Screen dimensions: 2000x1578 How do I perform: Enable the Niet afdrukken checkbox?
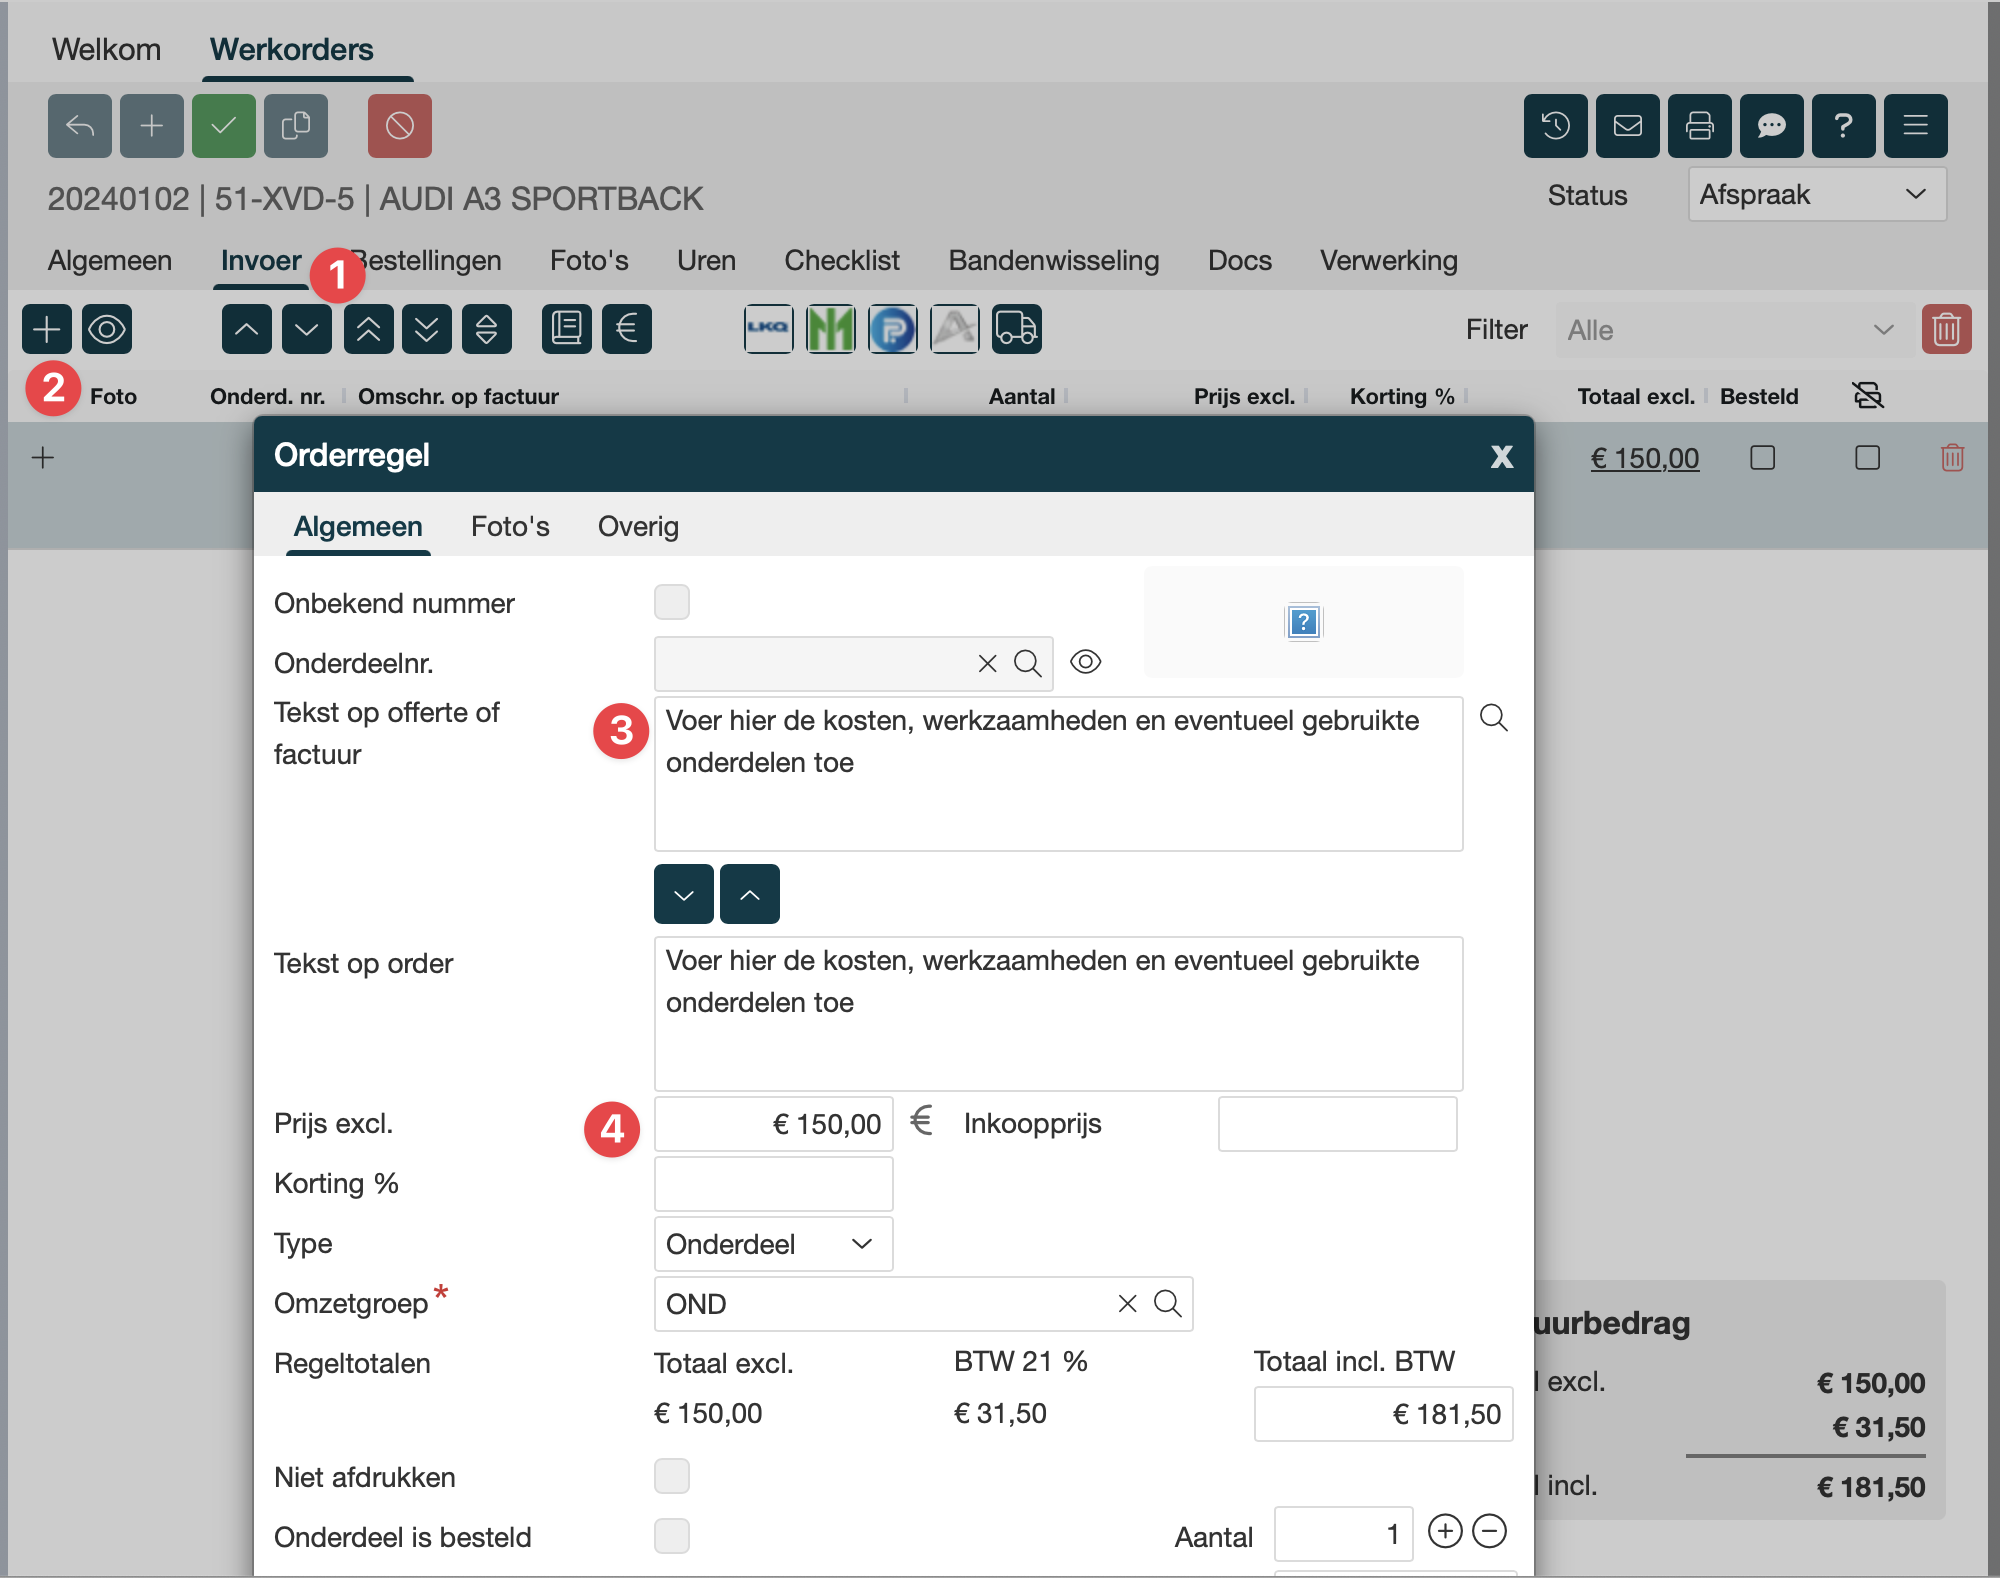pos(671,1476)
